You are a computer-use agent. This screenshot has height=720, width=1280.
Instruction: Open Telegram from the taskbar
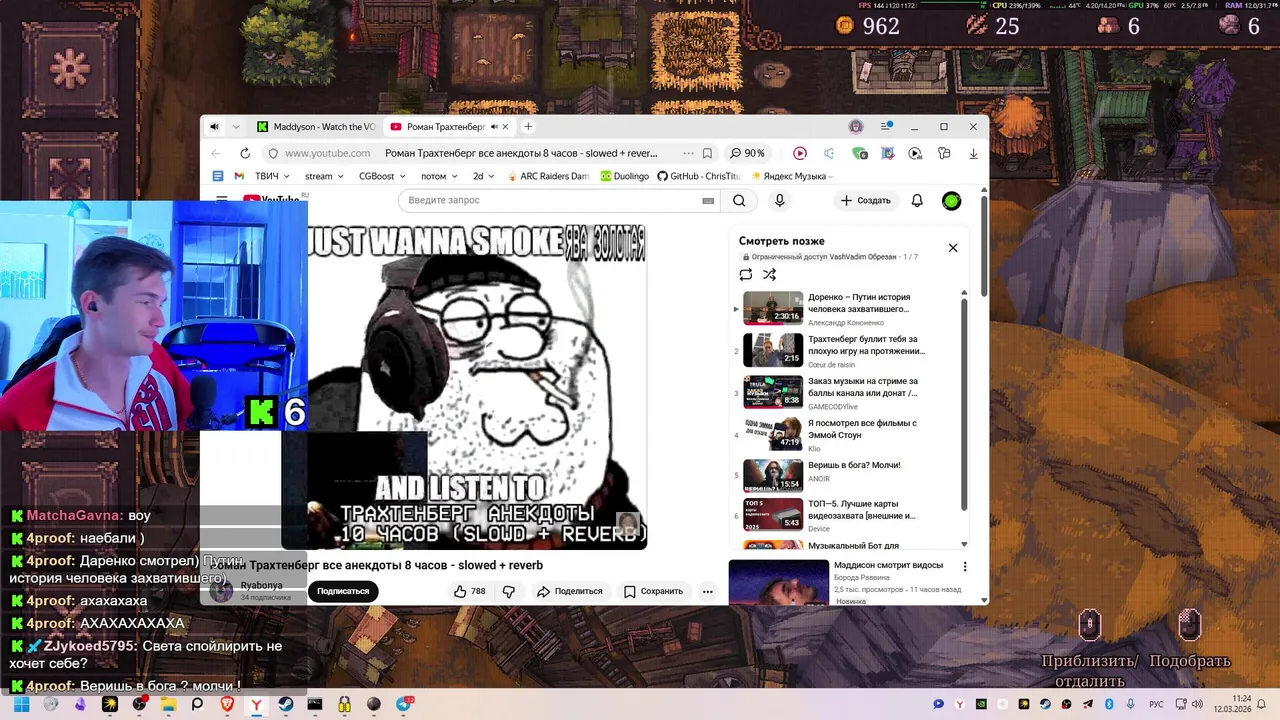coord(404,704)
